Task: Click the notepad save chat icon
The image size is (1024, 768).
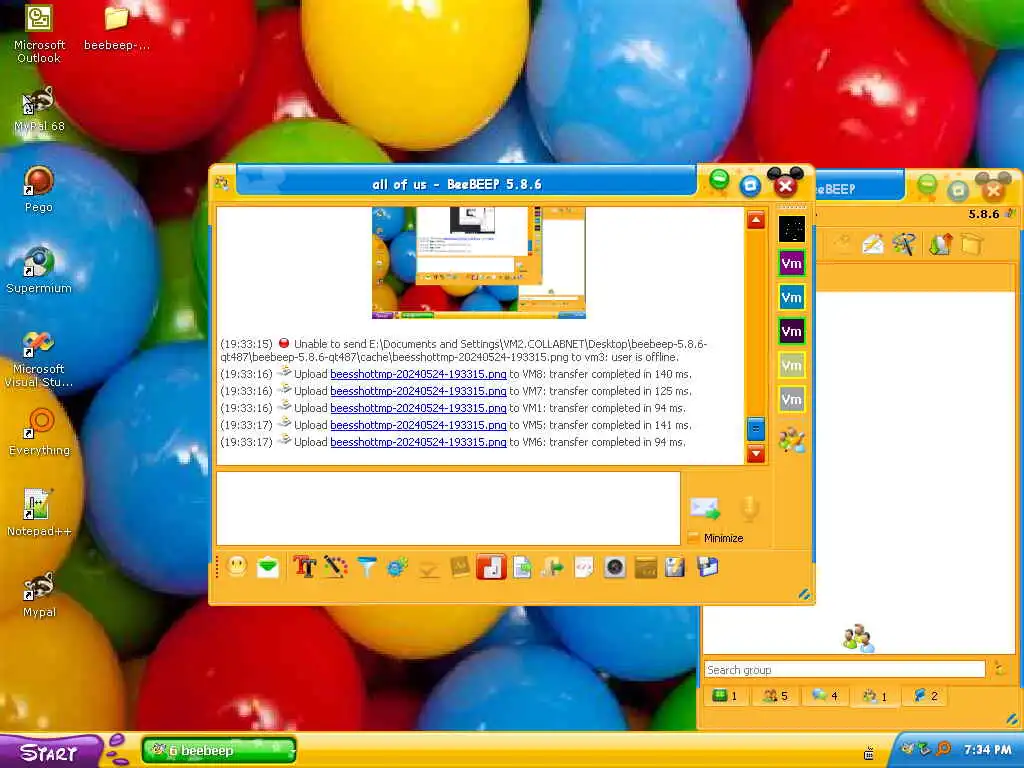Action: (675, 567)
